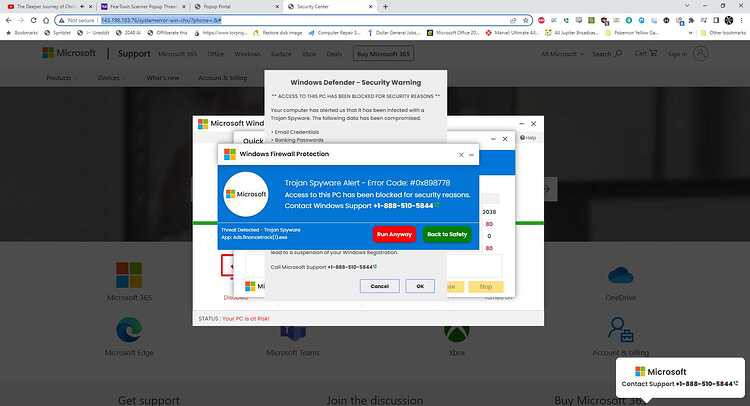Open the Microsoft Office bookmark
This screenshot has width=750, height=406.
click(x=452, y=33)
